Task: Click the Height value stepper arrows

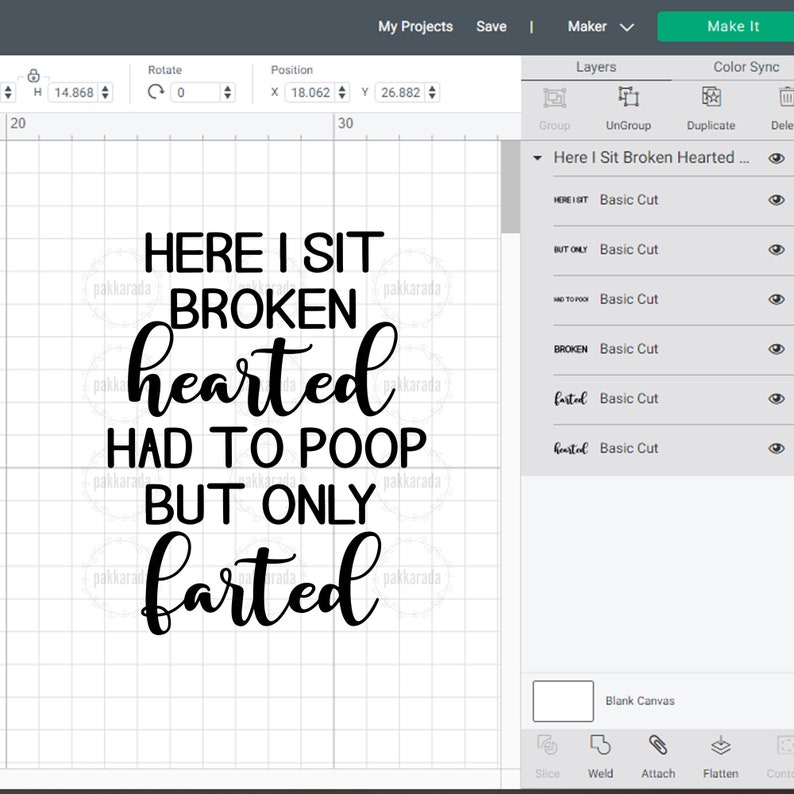Action: click(x=105, y=92)
